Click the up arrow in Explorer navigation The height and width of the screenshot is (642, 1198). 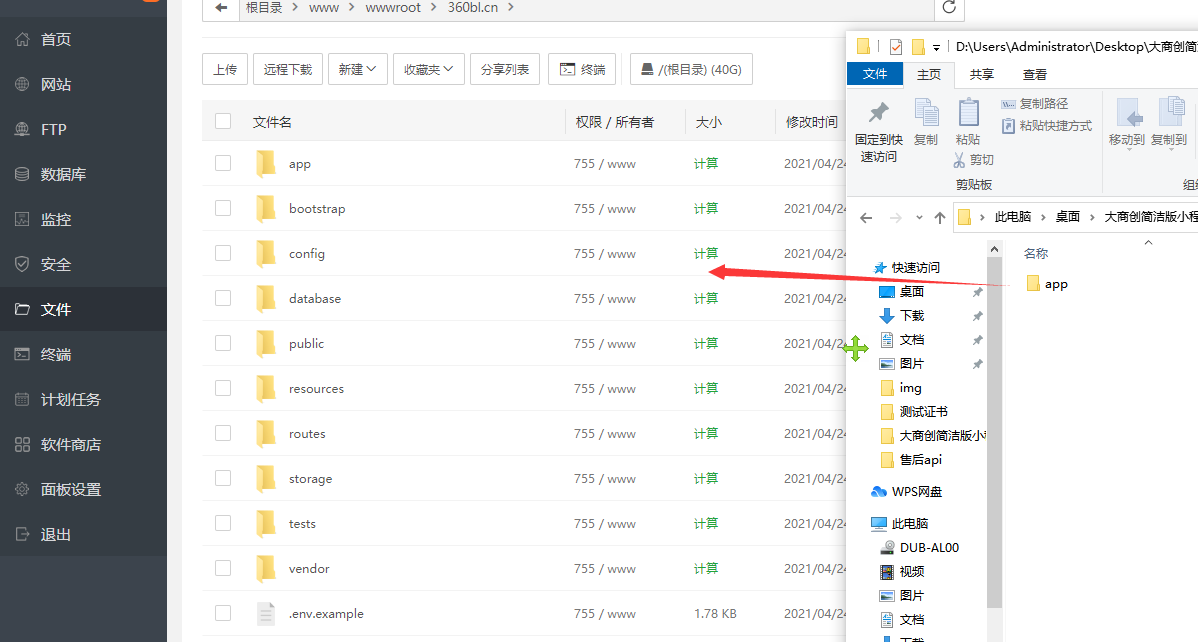pos(939,218)
